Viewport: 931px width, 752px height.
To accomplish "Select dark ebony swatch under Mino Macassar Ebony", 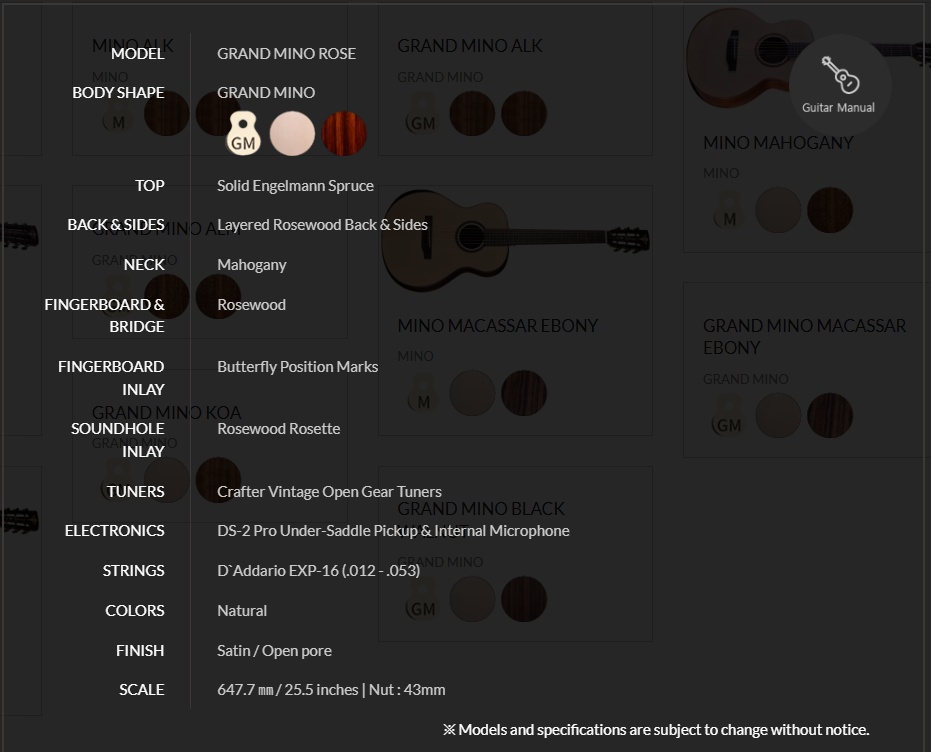I will [524, 393].
